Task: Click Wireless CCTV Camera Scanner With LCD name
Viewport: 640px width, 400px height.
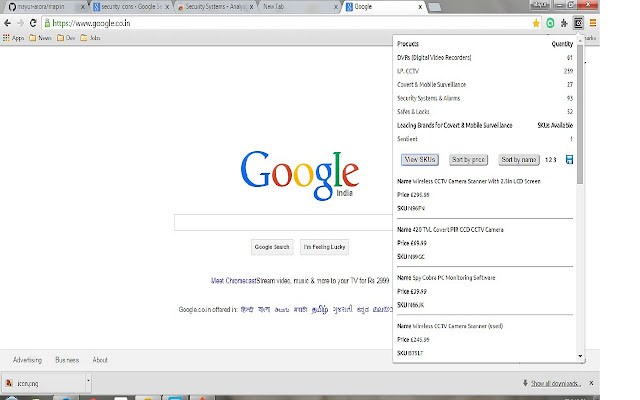Action: point(476,181)
